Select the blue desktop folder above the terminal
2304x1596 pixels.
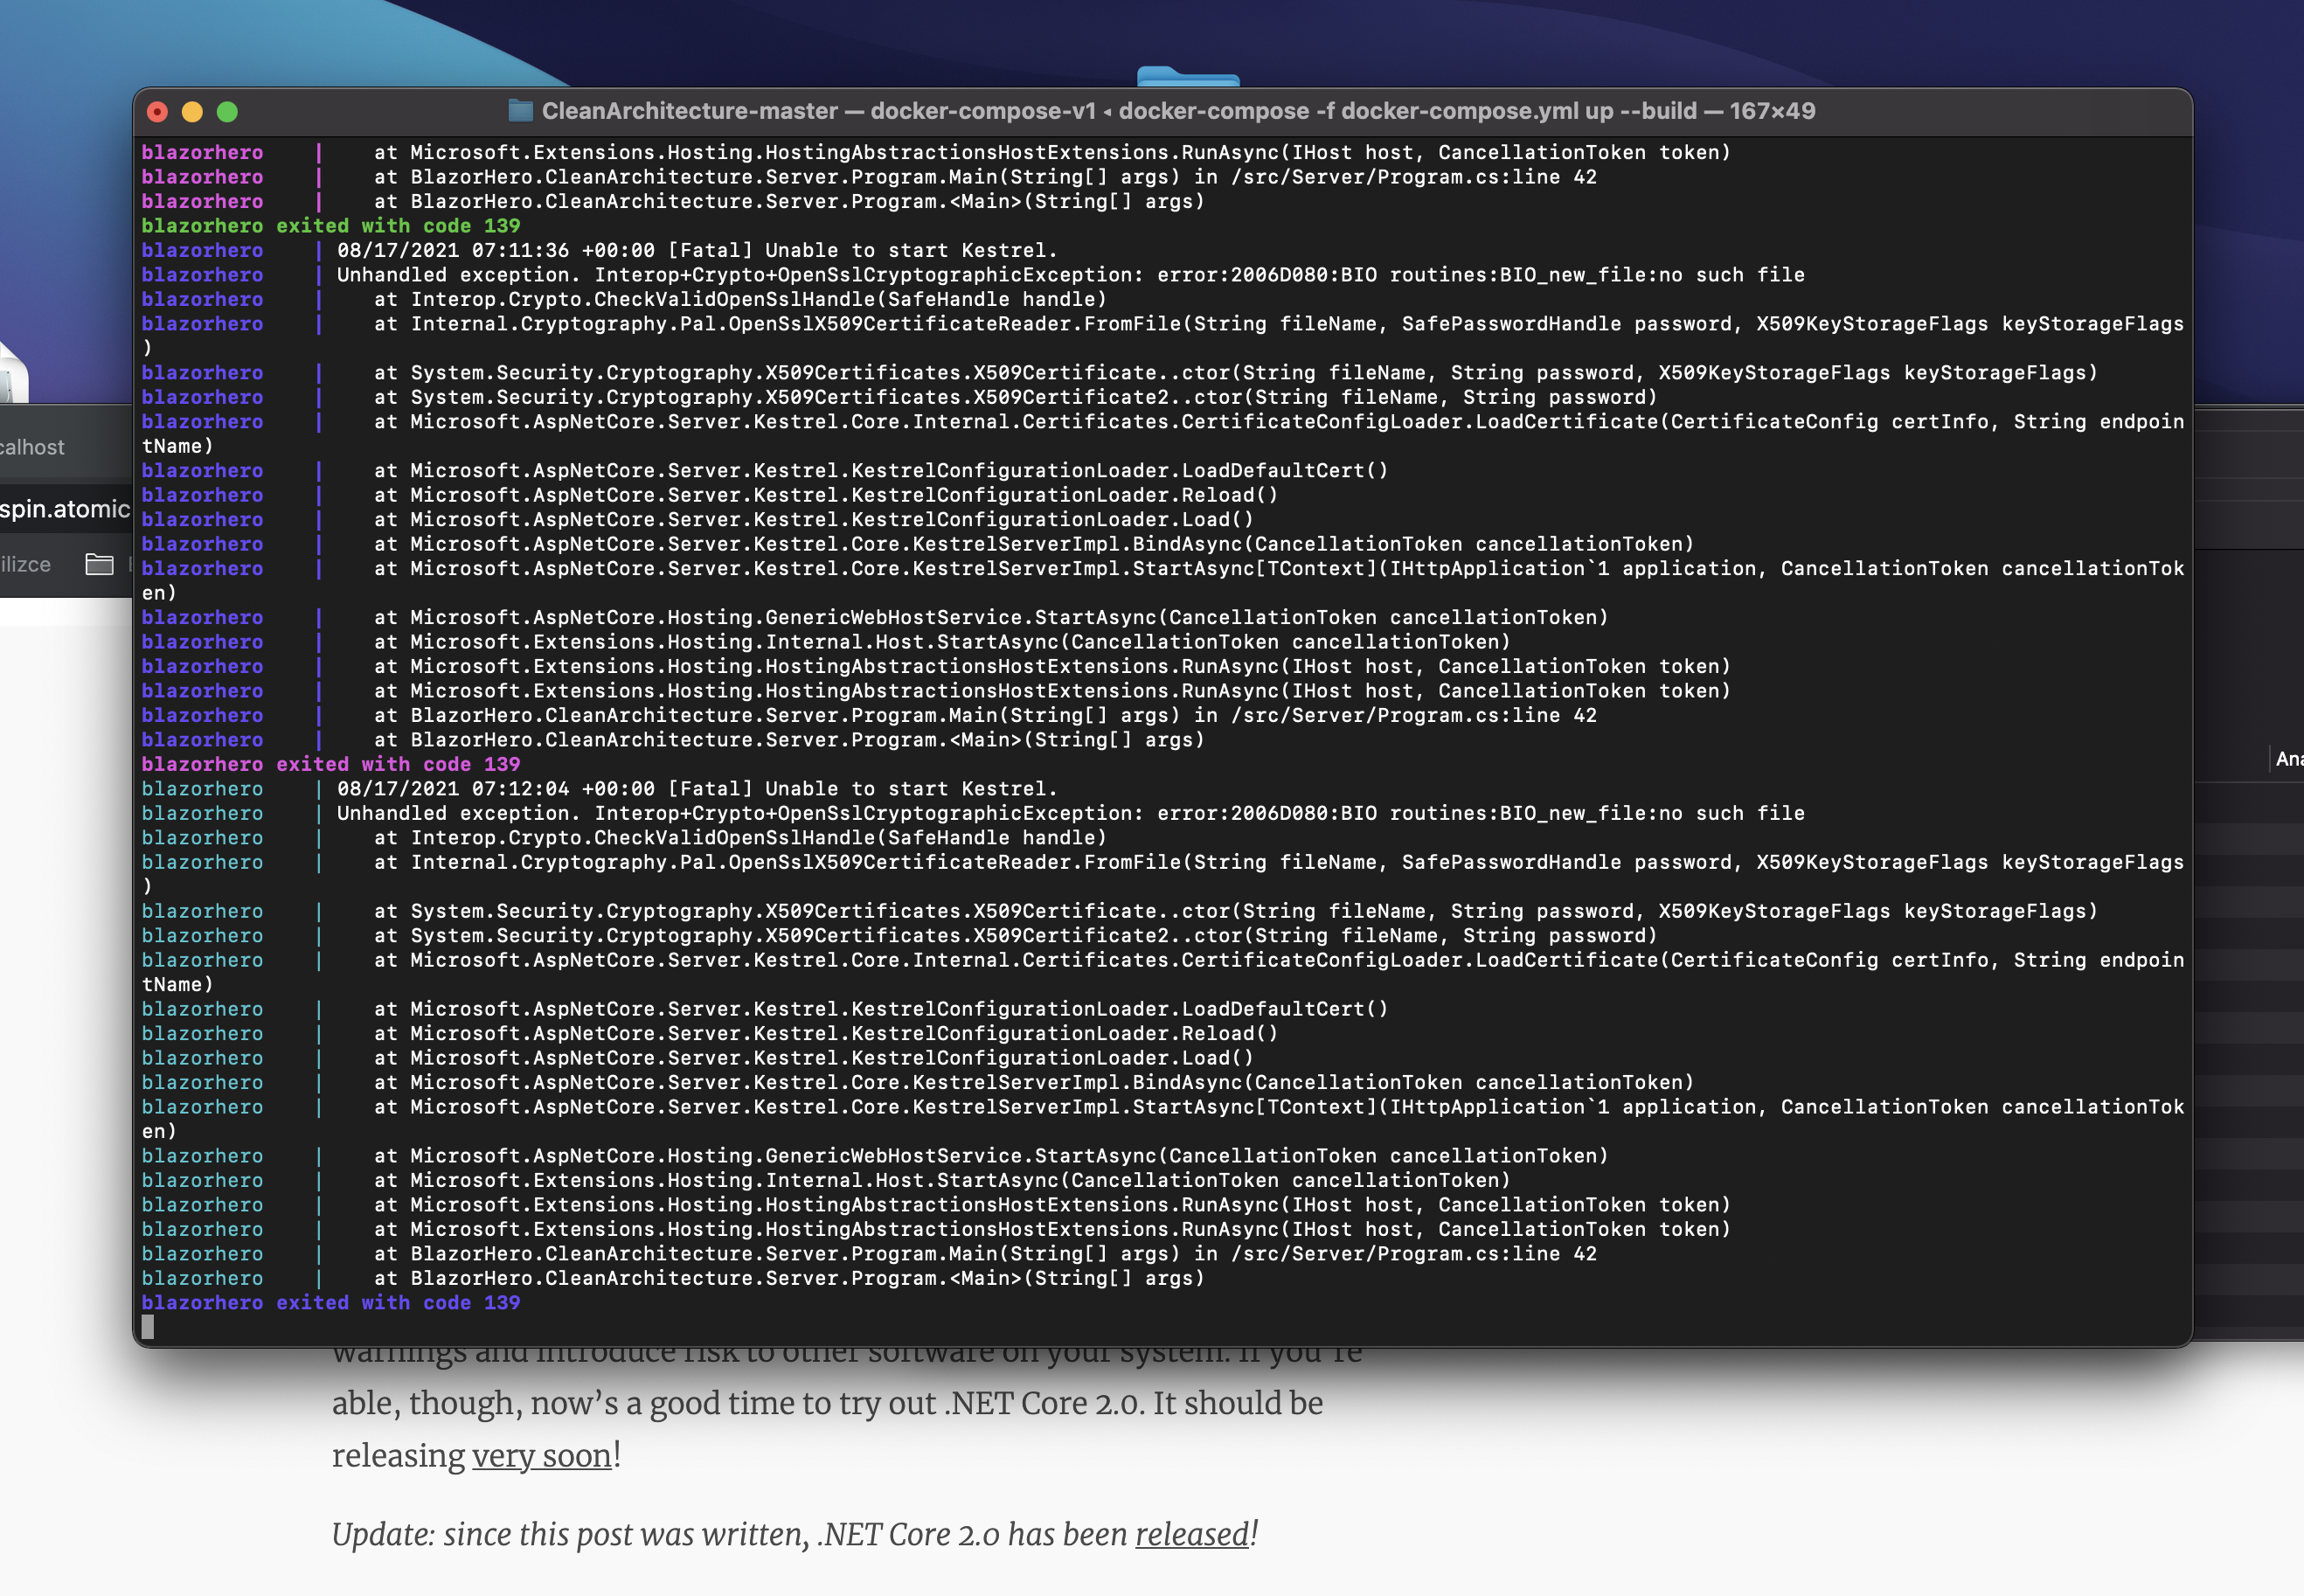click(x=1188, y=76)
